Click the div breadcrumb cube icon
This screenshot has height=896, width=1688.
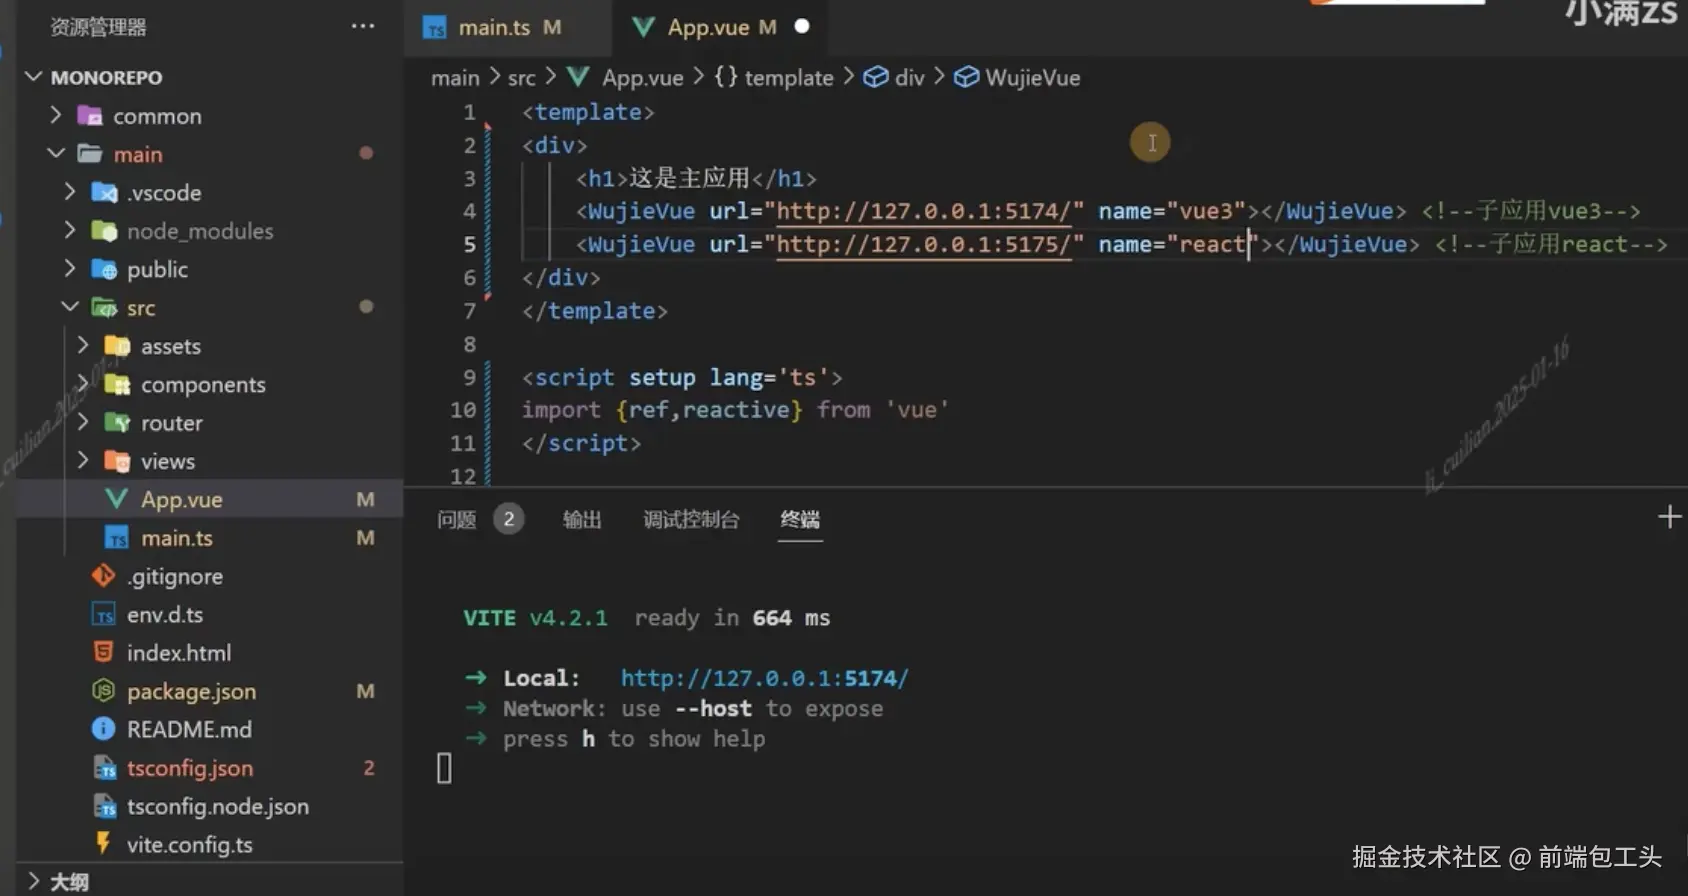point(876,77)
